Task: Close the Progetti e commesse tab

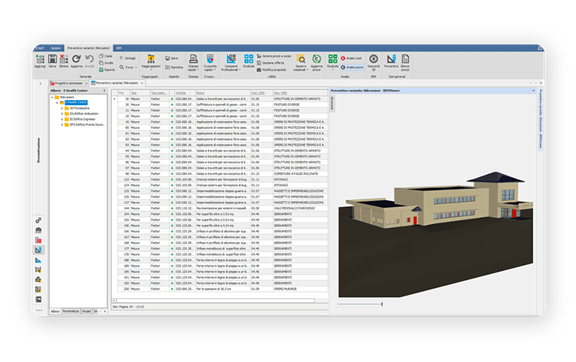Action: (x=86, y=83)
